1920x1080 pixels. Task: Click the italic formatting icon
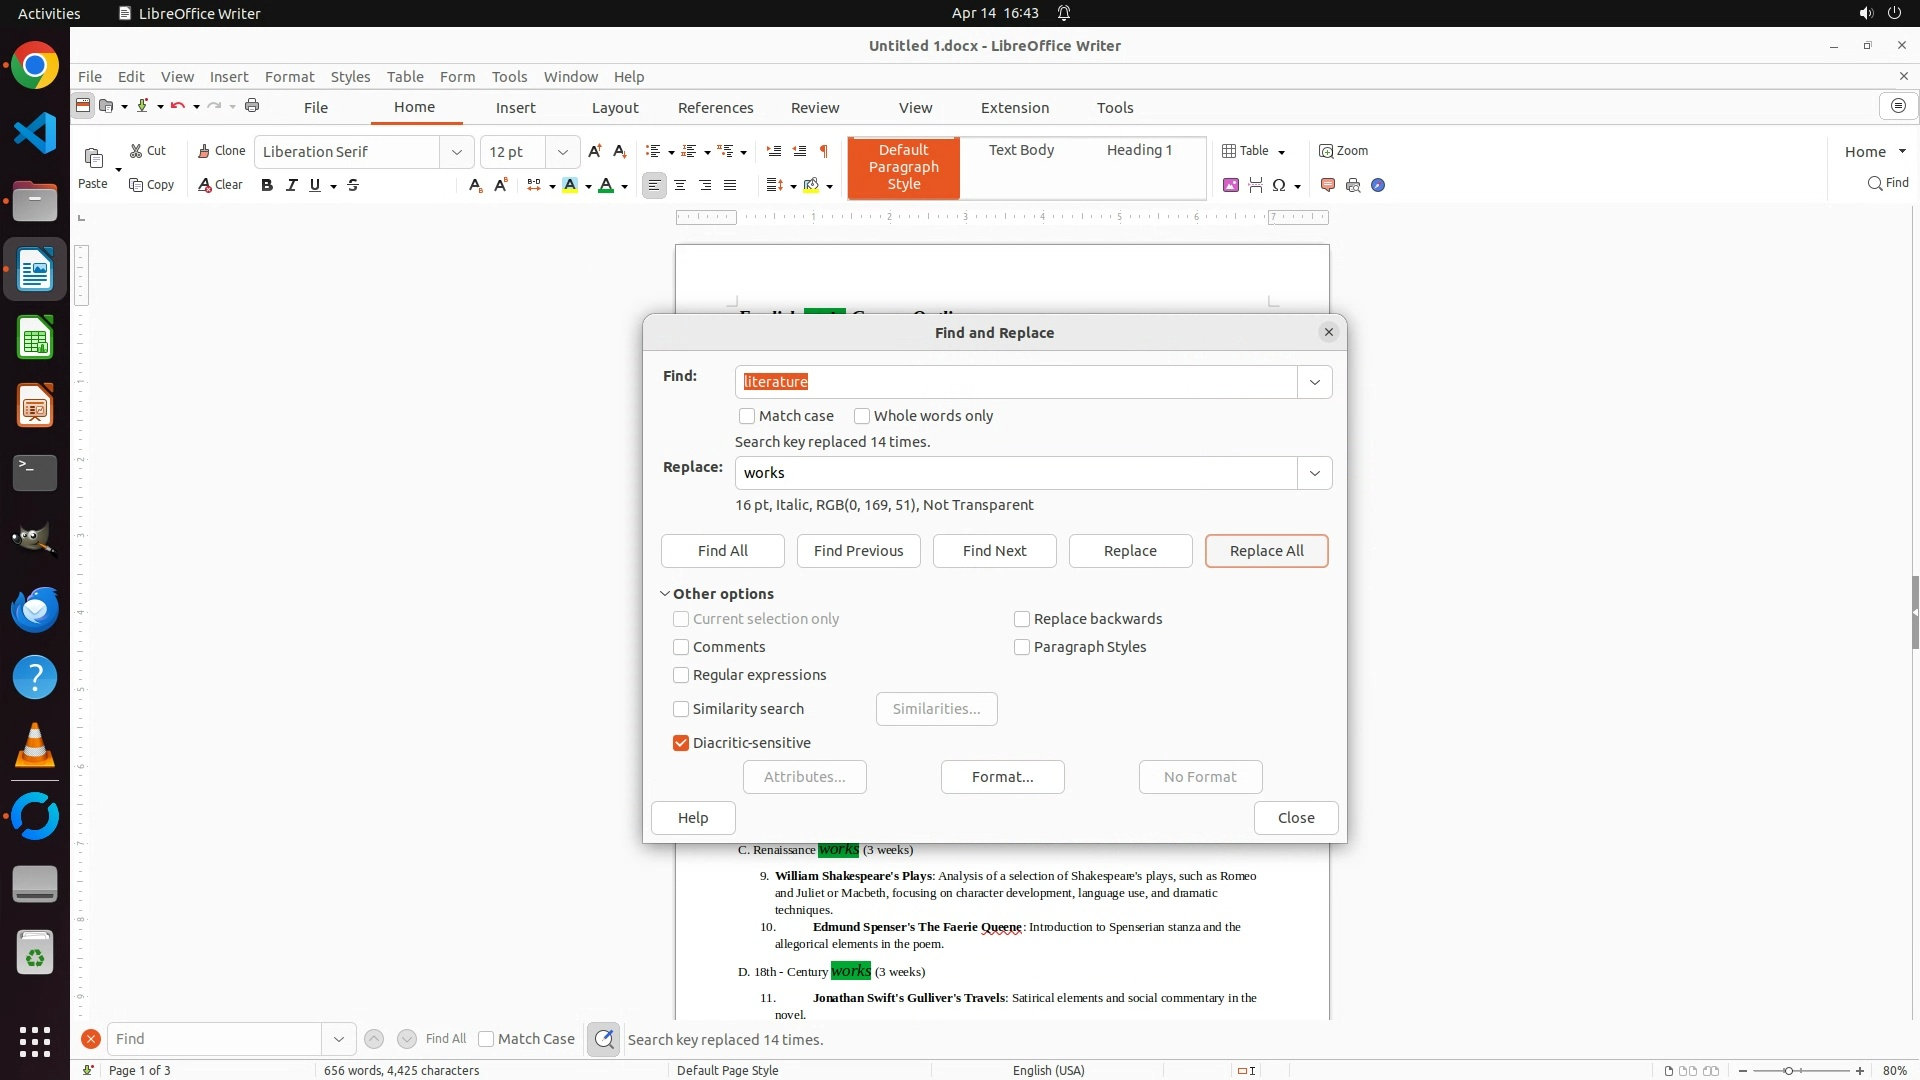click(x=291, y=185)
